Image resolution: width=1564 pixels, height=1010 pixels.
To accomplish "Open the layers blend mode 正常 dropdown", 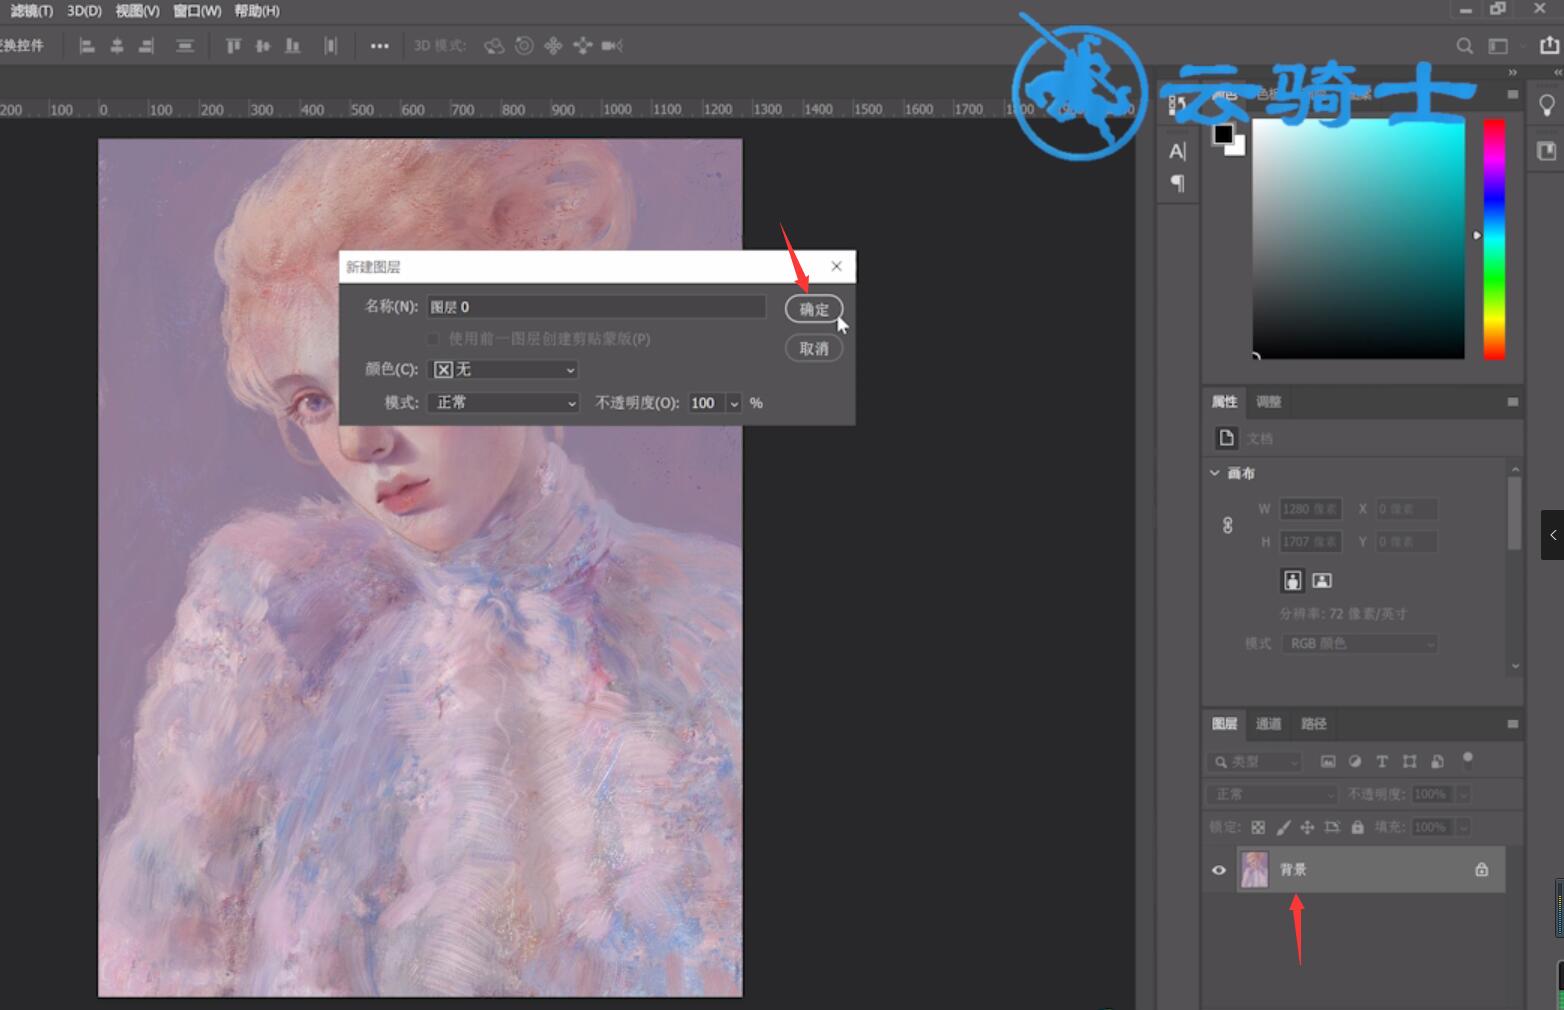I will click(1272, 794).
